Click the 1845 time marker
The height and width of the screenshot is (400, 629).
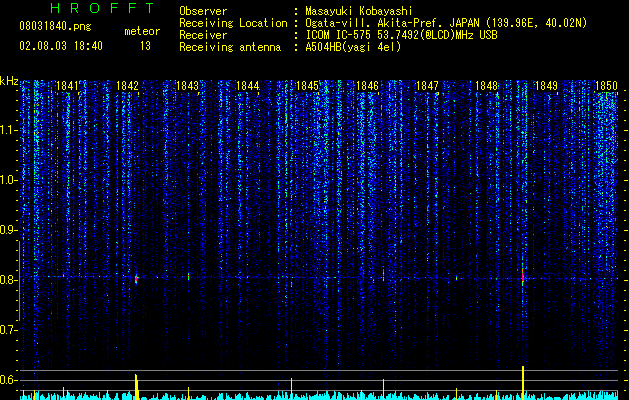(307, 86)
